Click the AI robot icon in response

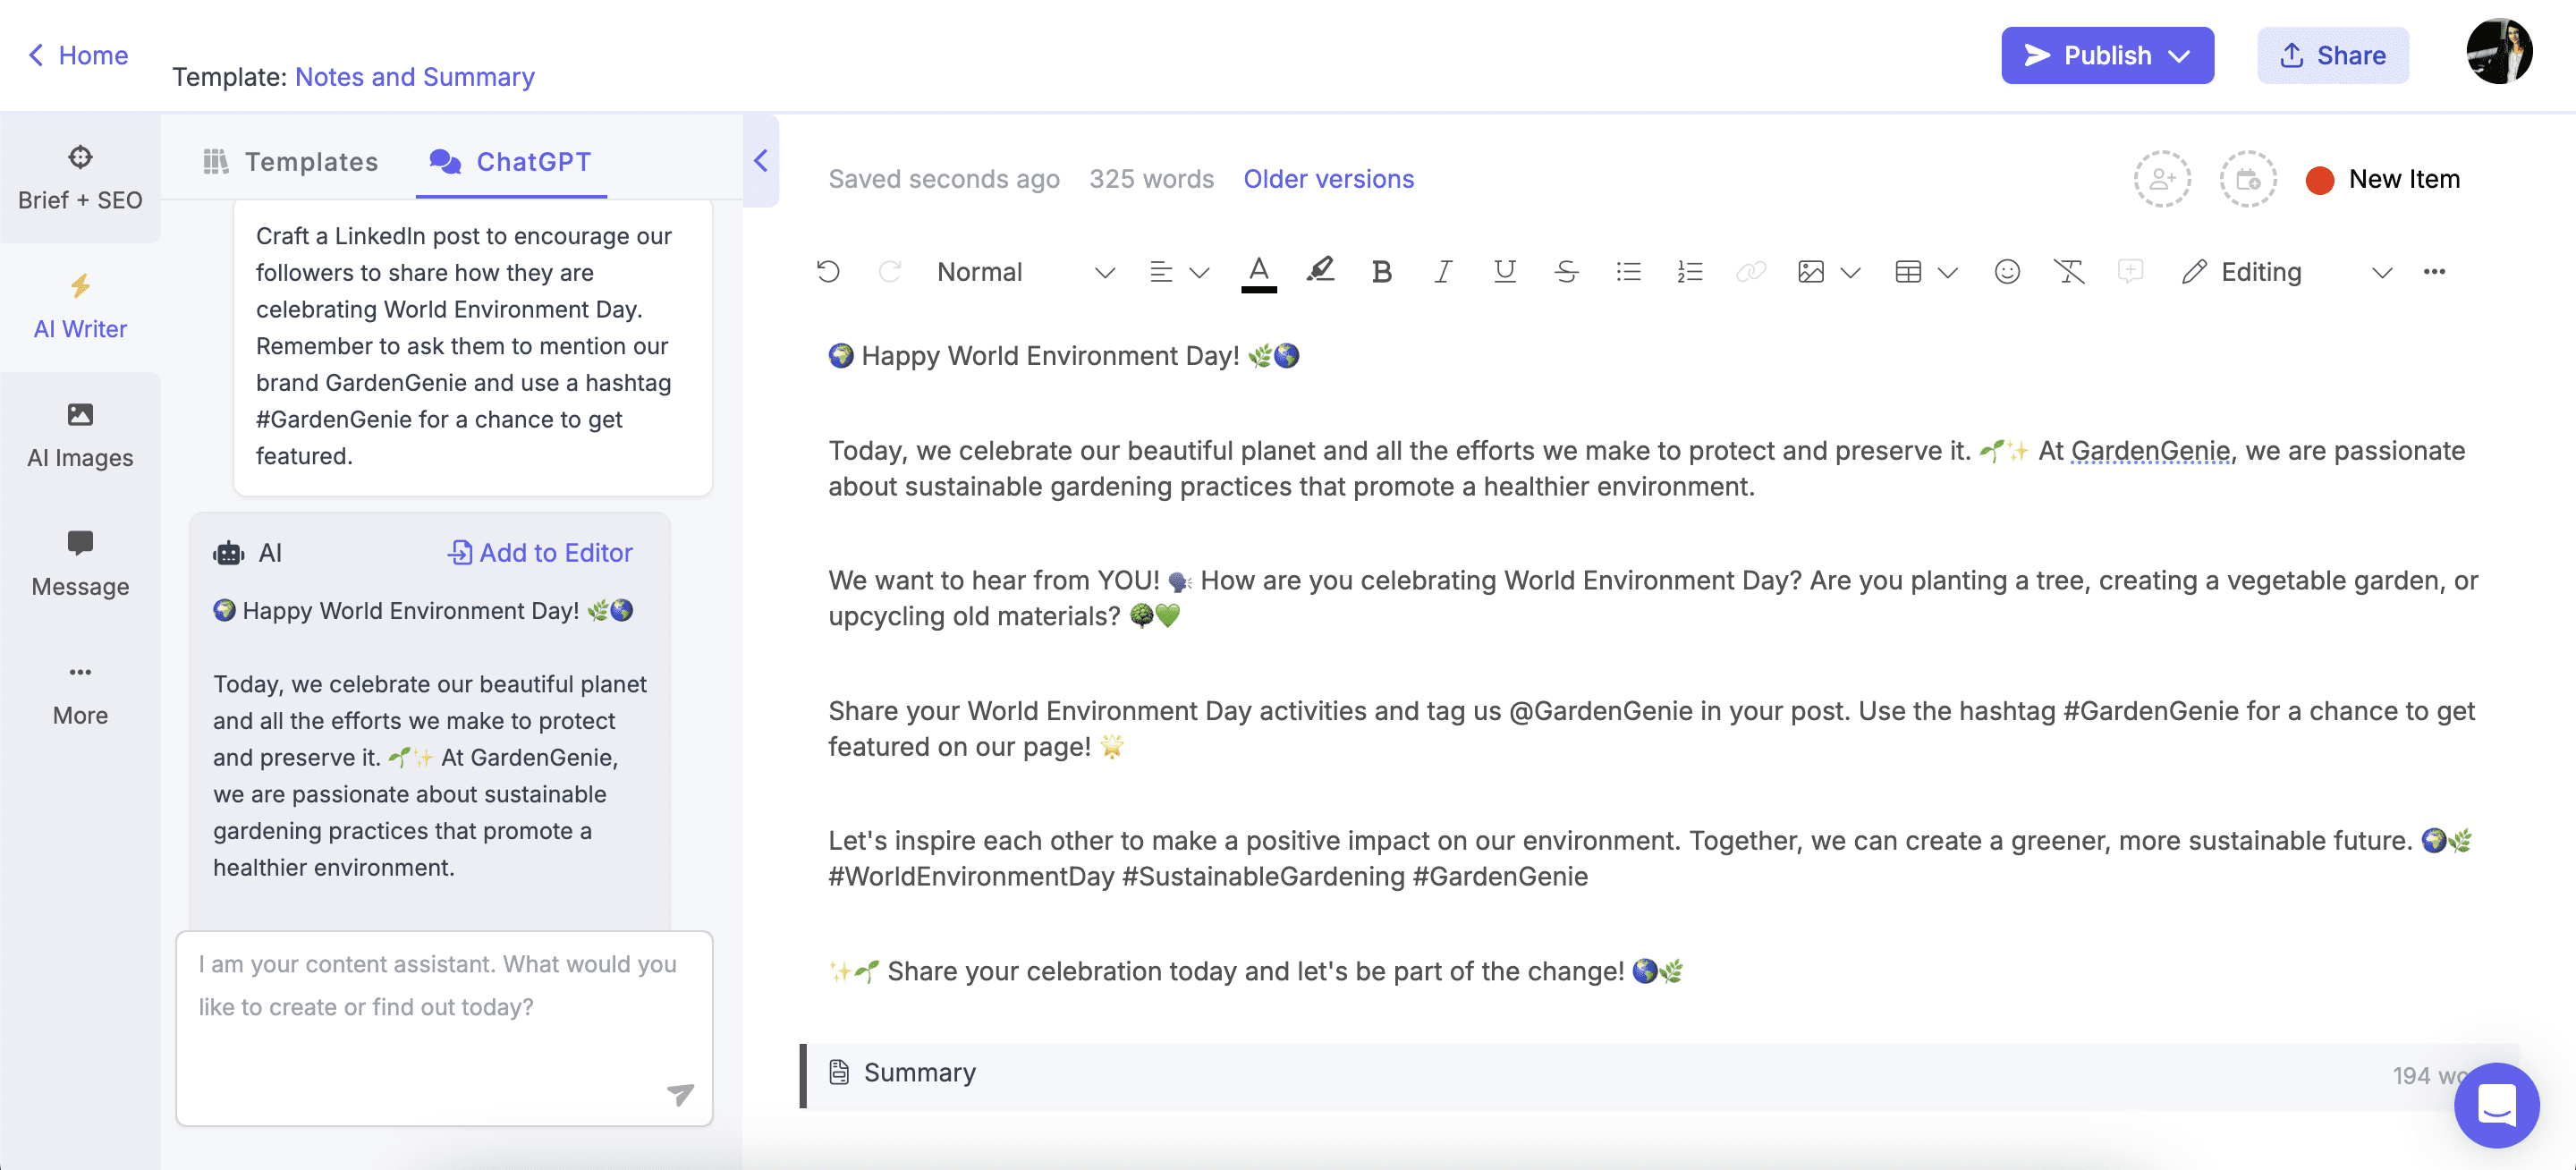(x=228, y=552)
